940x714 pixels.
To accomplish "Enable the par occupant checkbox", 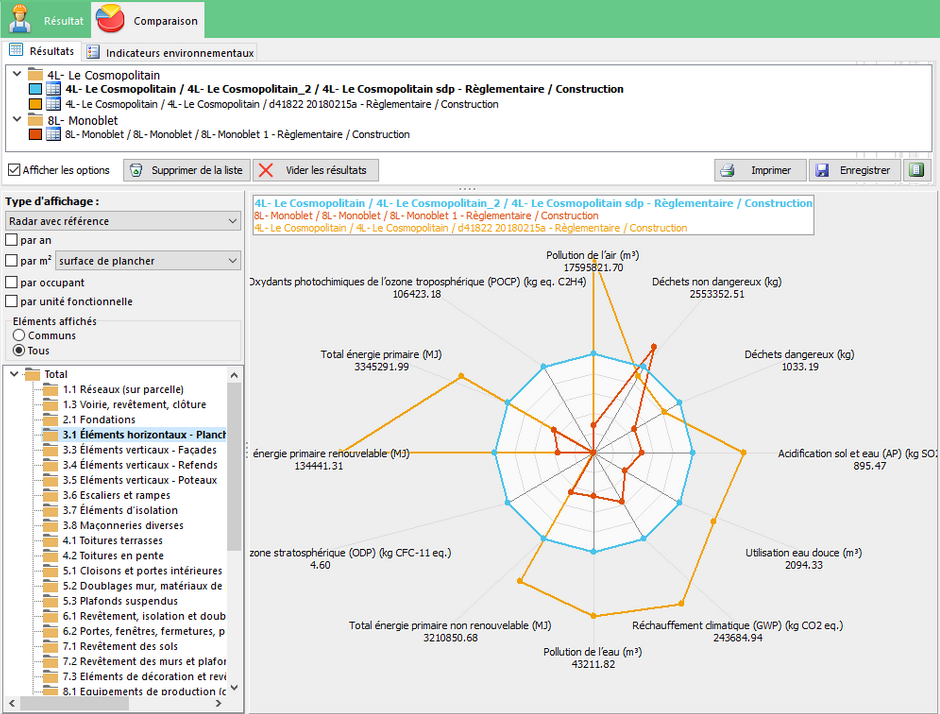I will pos(11,282).
